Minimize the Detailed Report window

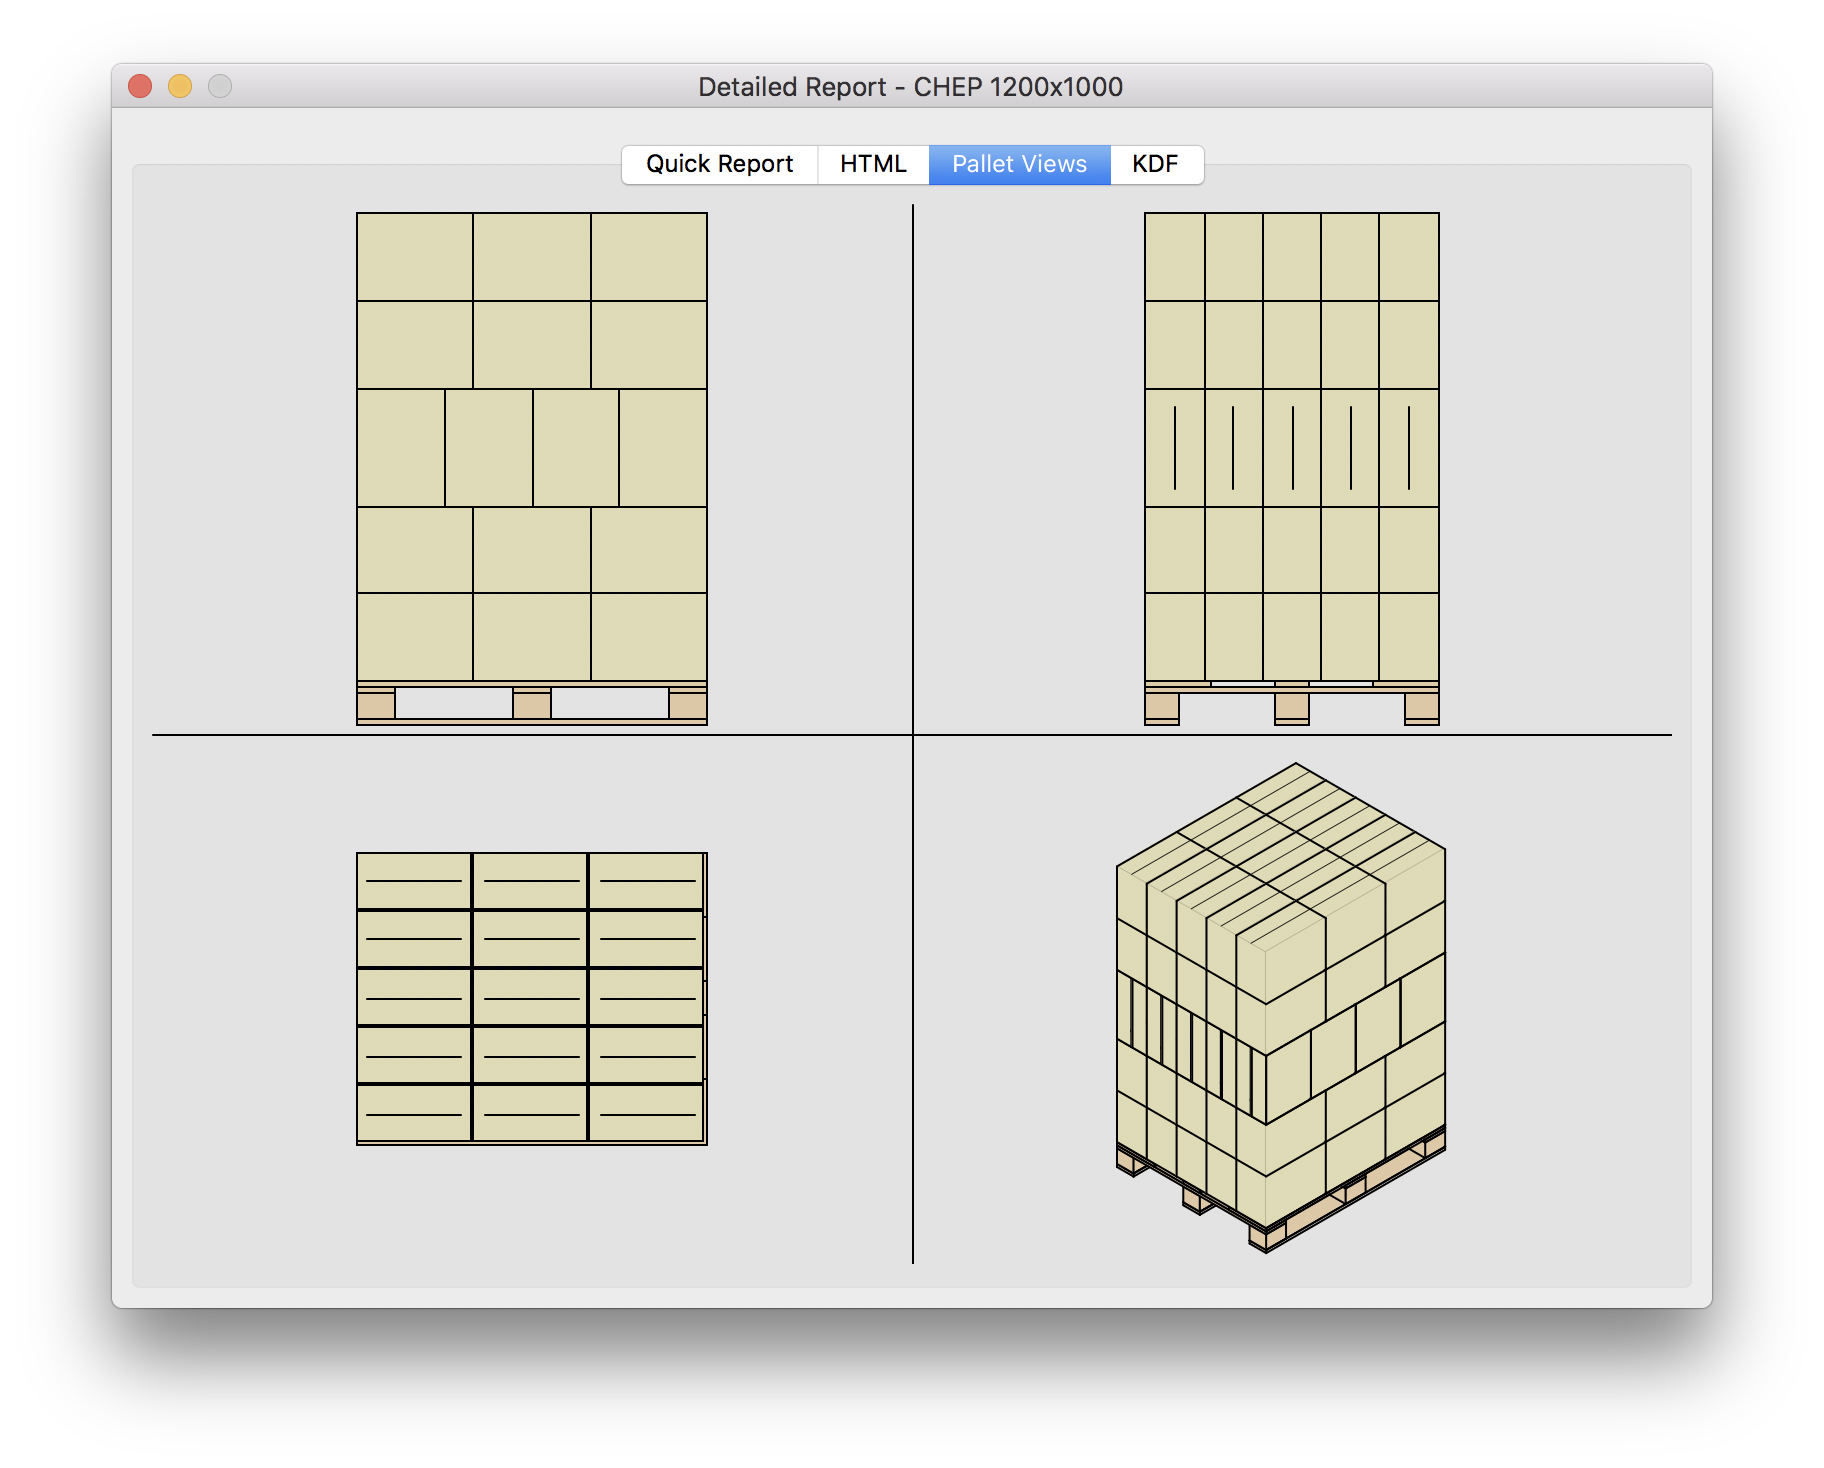click(180, 86)
